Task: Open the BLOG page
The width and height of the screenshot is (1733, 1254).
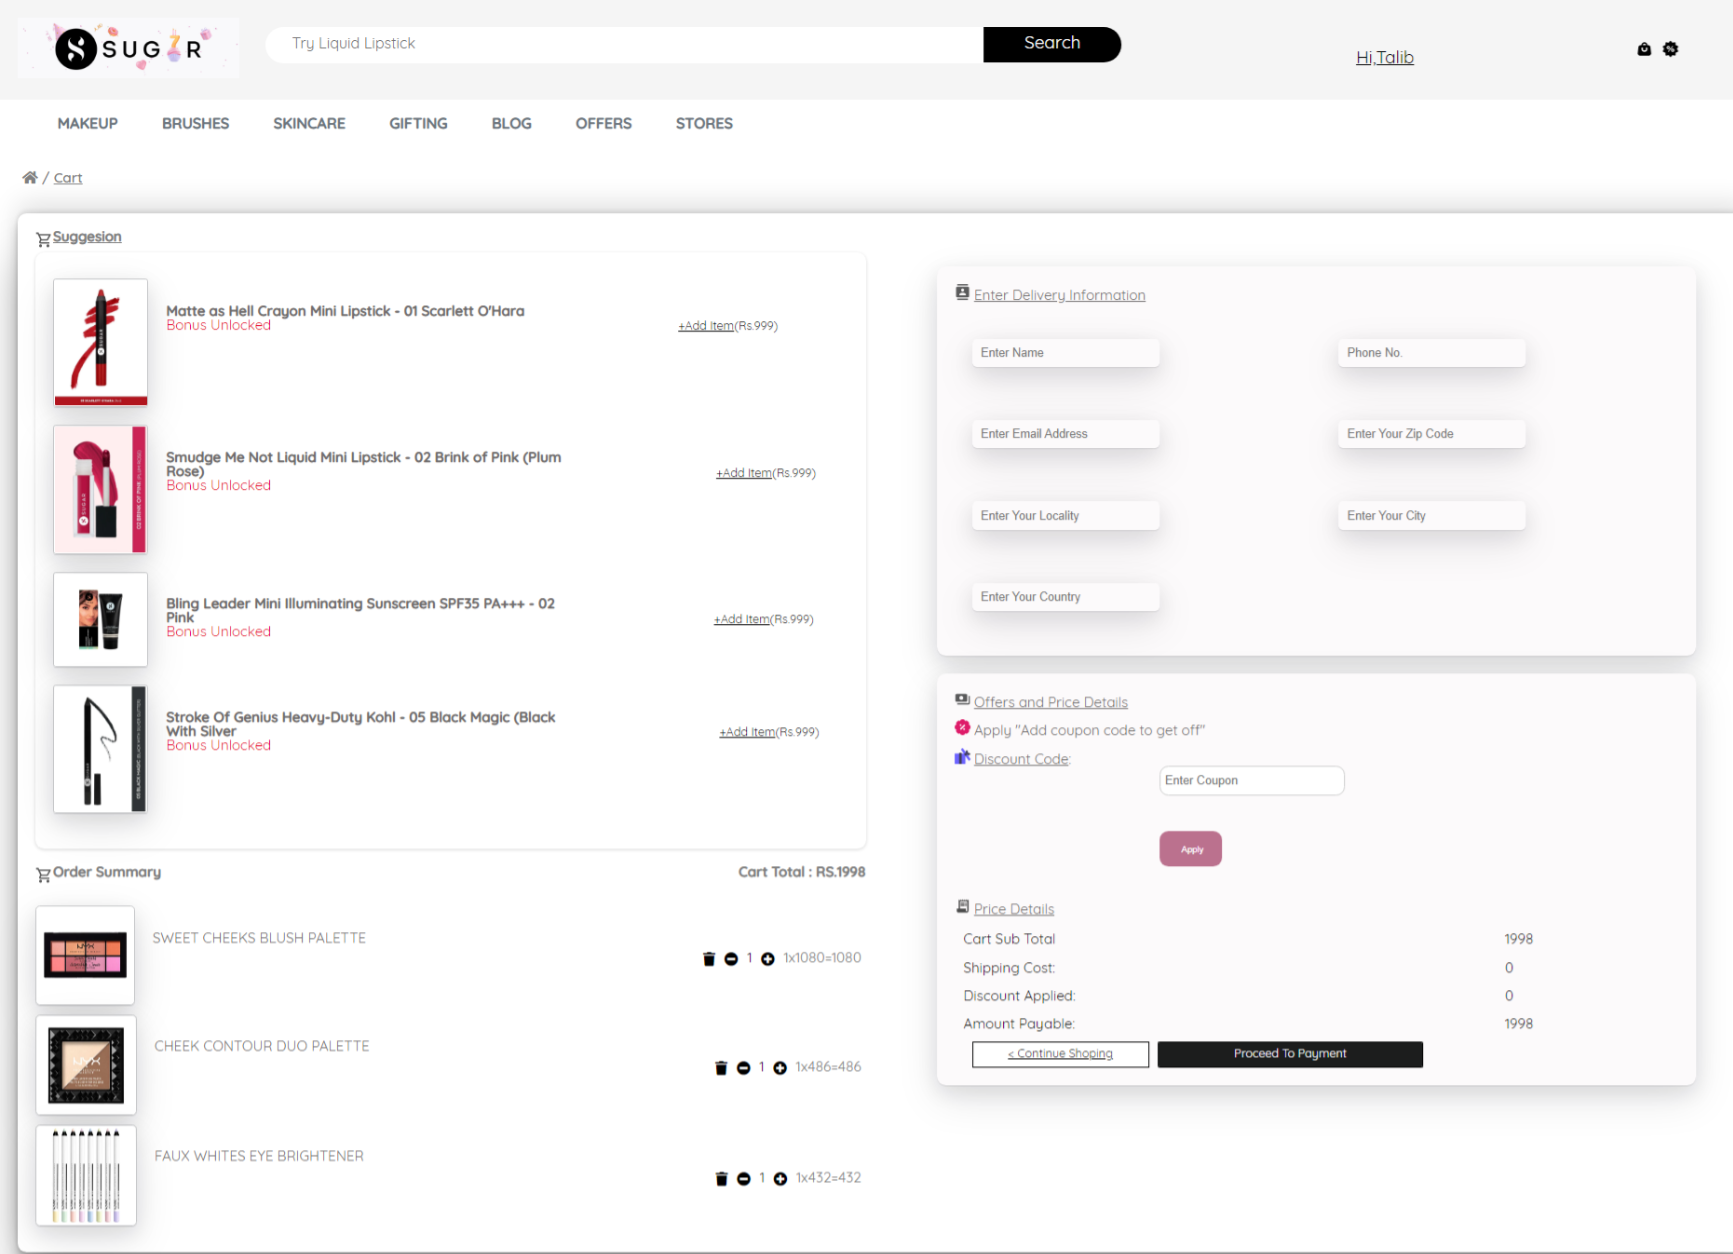Action: (x=511, y=123)
